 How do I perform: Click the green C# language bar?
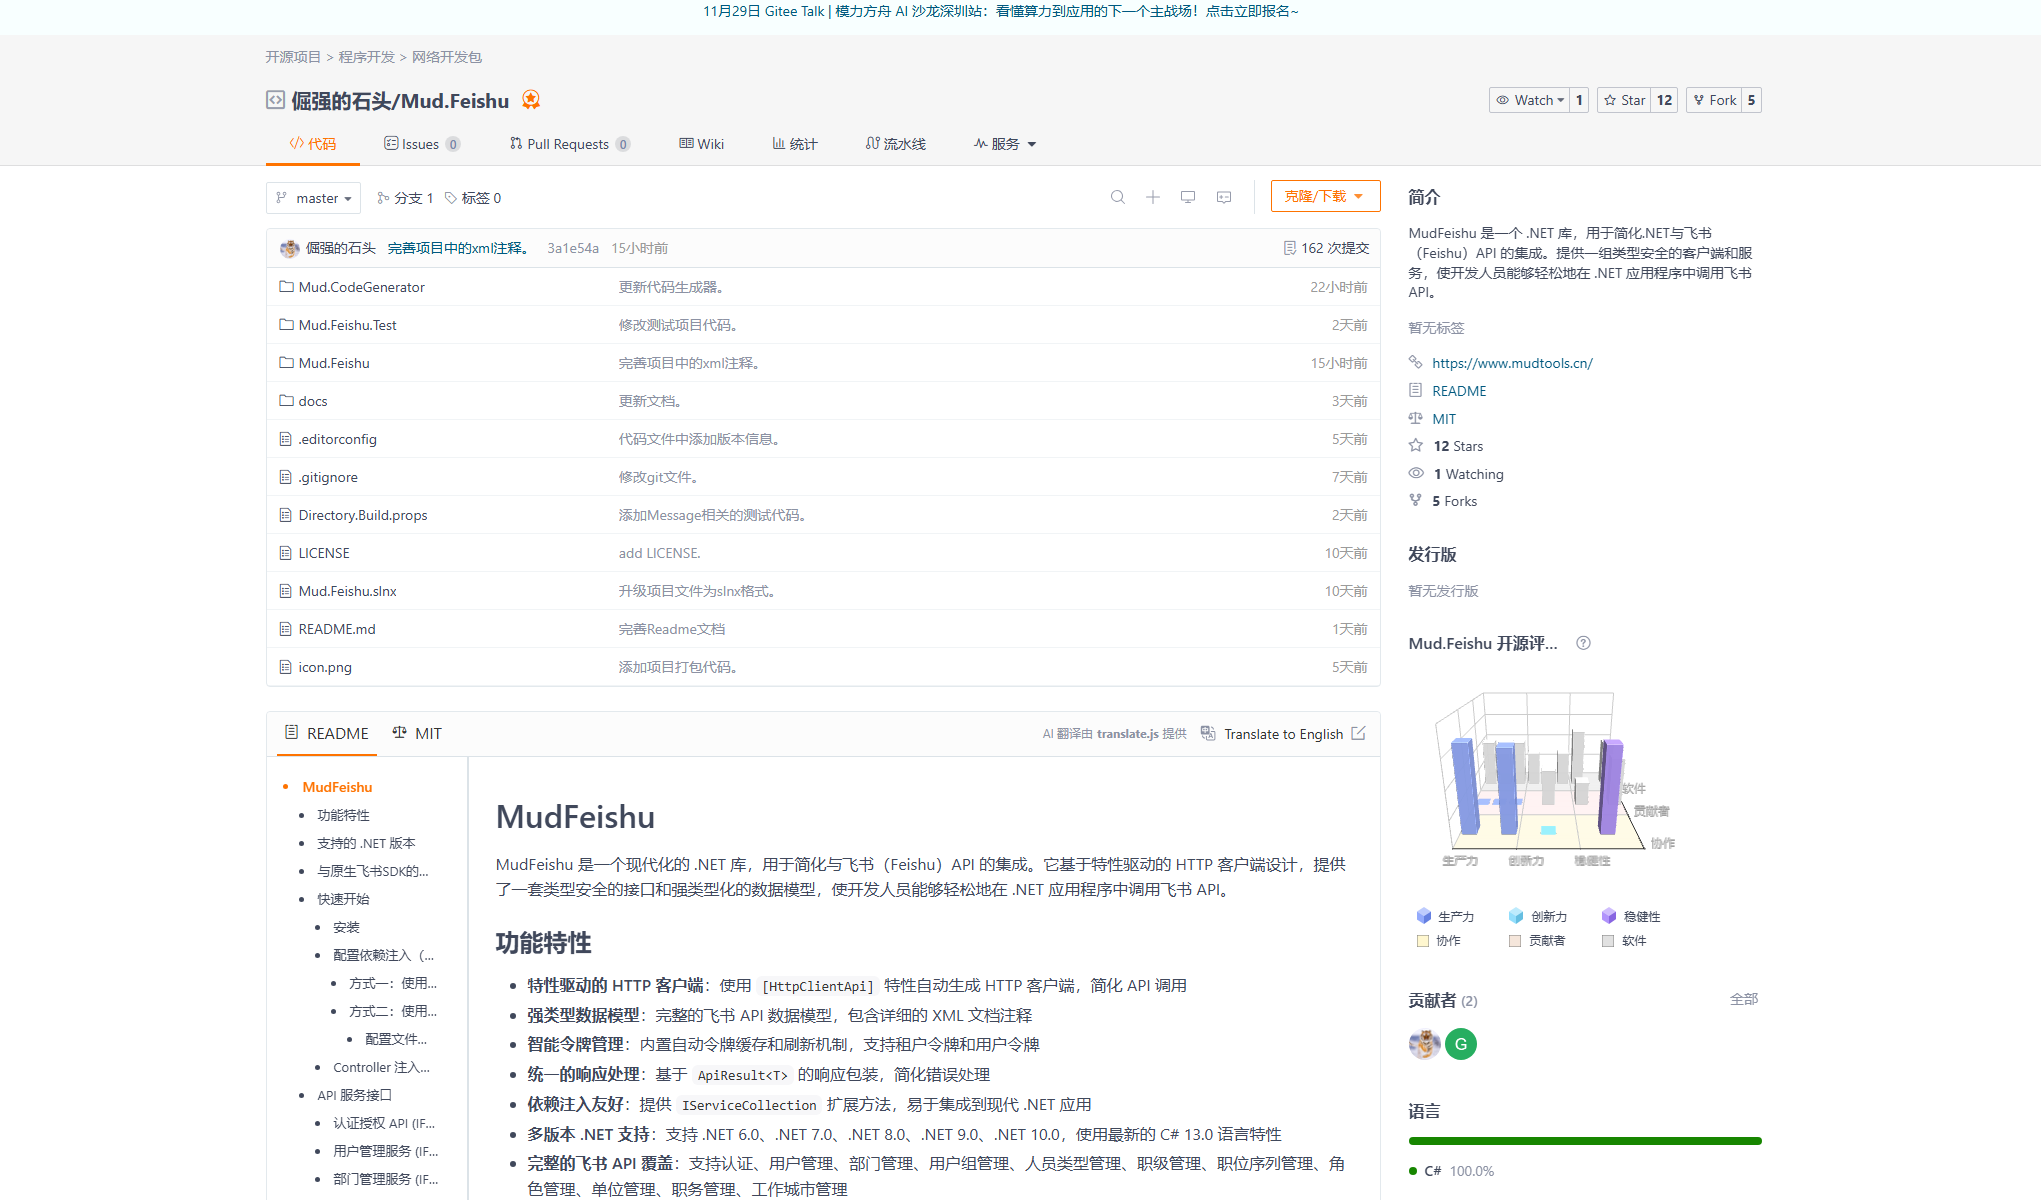tap(1585, 1141)
